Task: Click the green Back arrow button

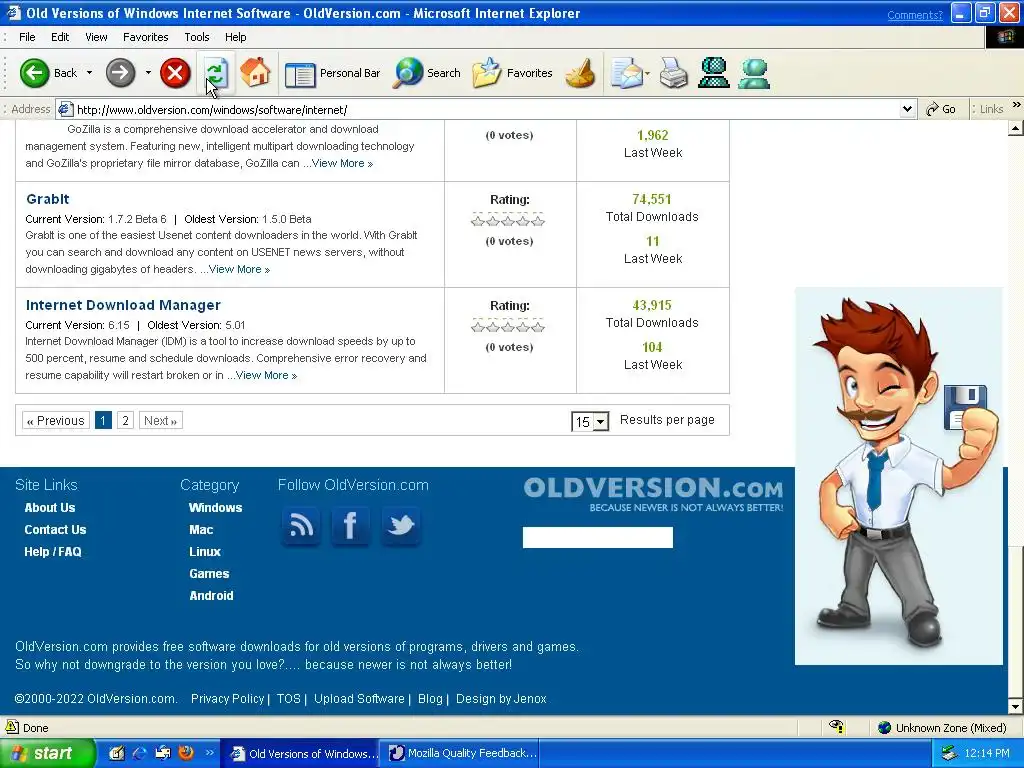Action: [x=34, y=72]
